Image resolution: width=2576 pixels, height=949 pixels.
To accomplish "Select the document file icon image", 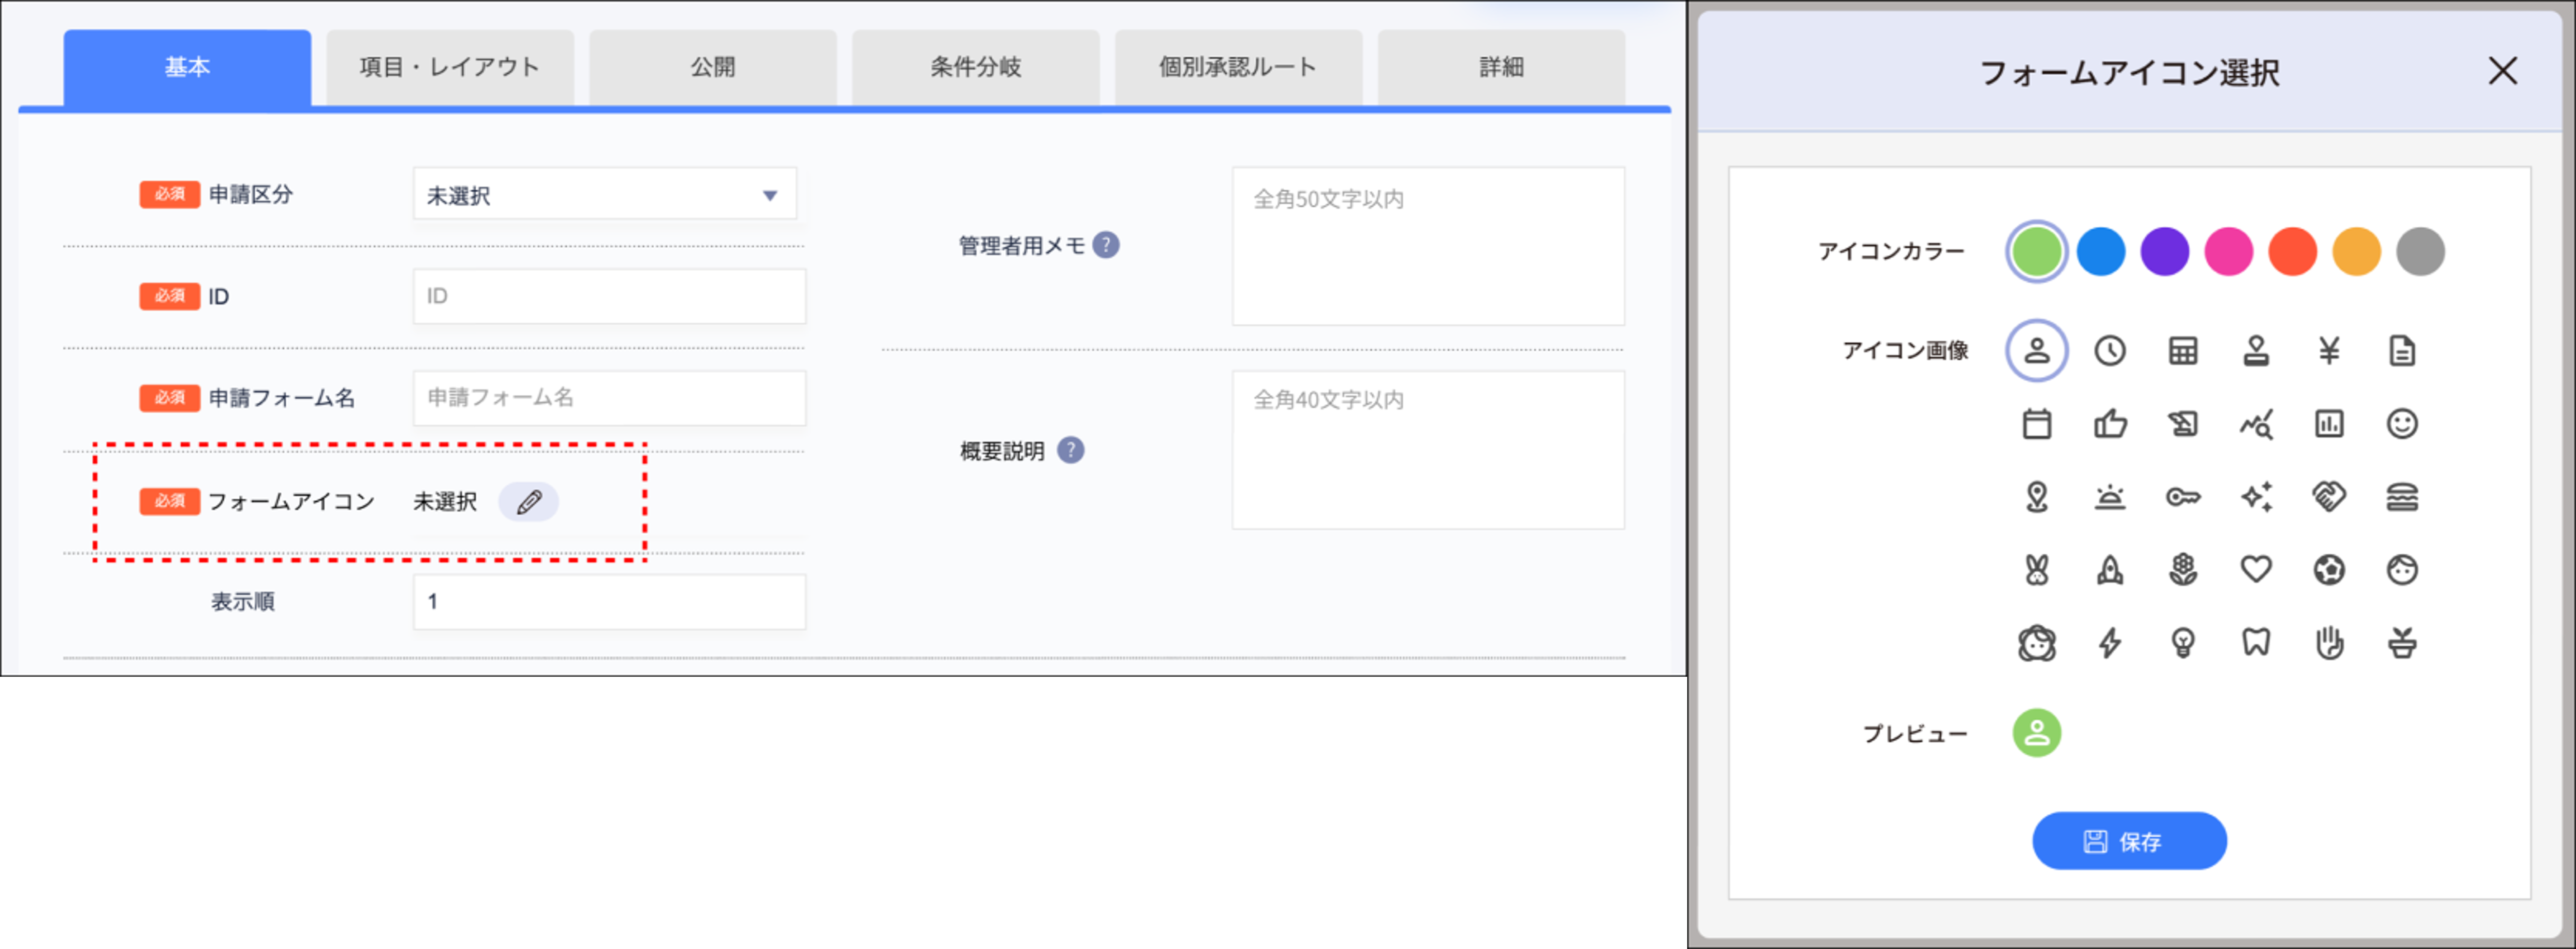I will 2402,351.
